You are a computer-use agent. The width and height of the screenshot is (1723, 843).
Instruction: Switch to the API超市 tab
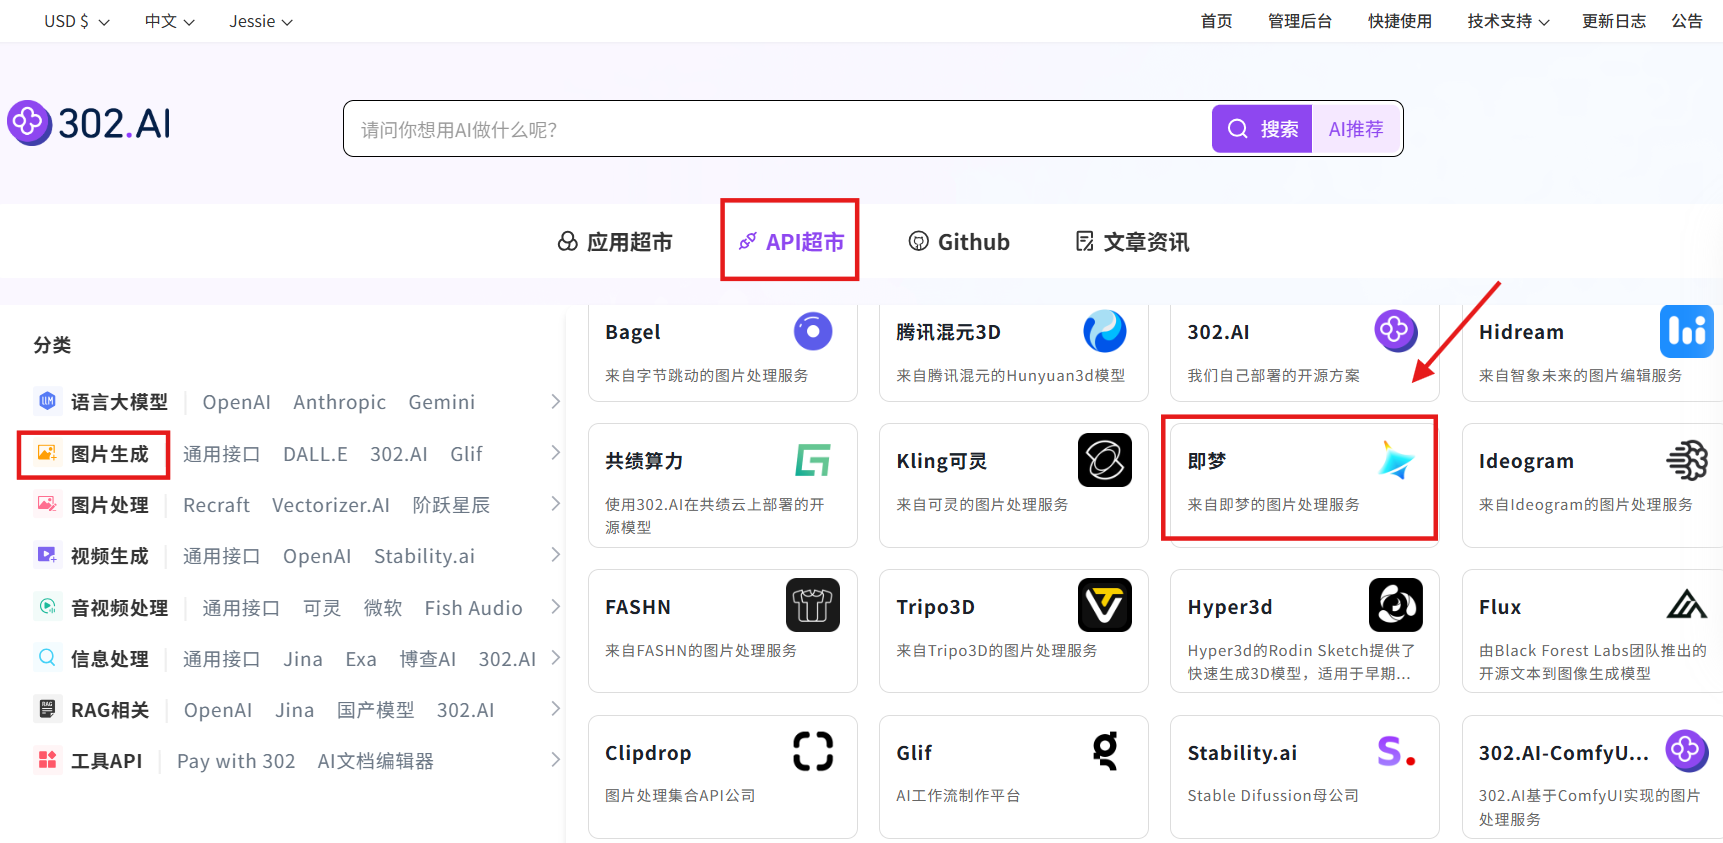(791, 242)
